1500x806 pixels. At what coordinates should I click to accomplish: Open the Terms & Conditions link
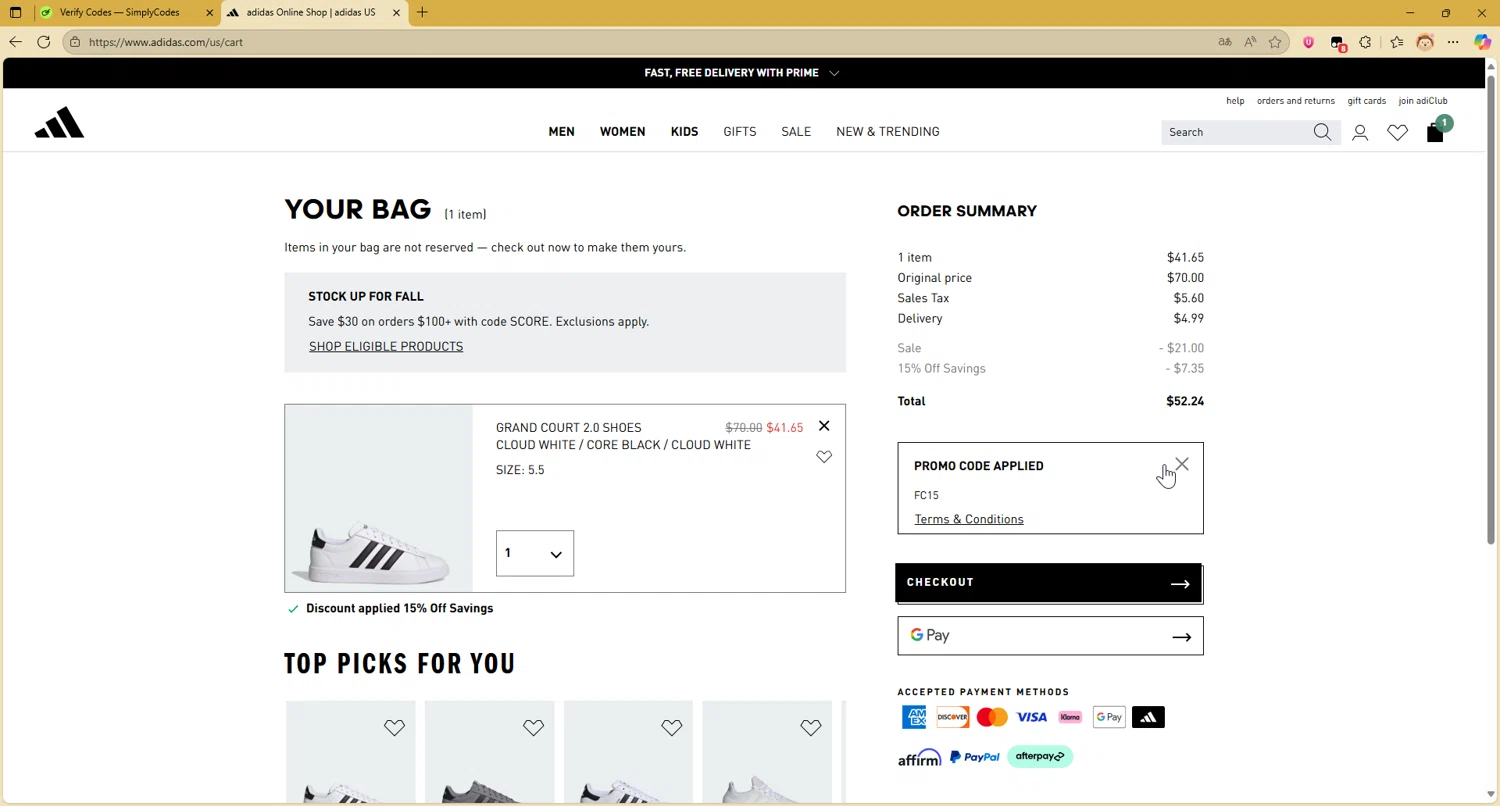(968, 519)
